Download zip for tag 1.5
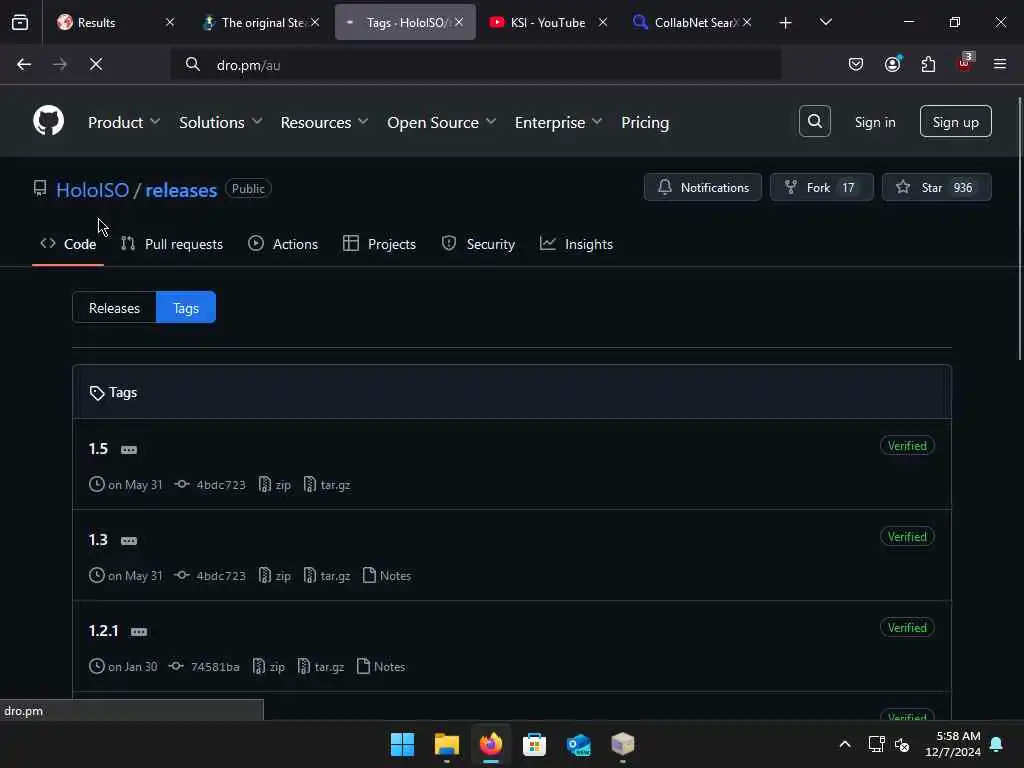This screenshot has height=768, width=1024. pyautogui.click(x=274, y=485)
